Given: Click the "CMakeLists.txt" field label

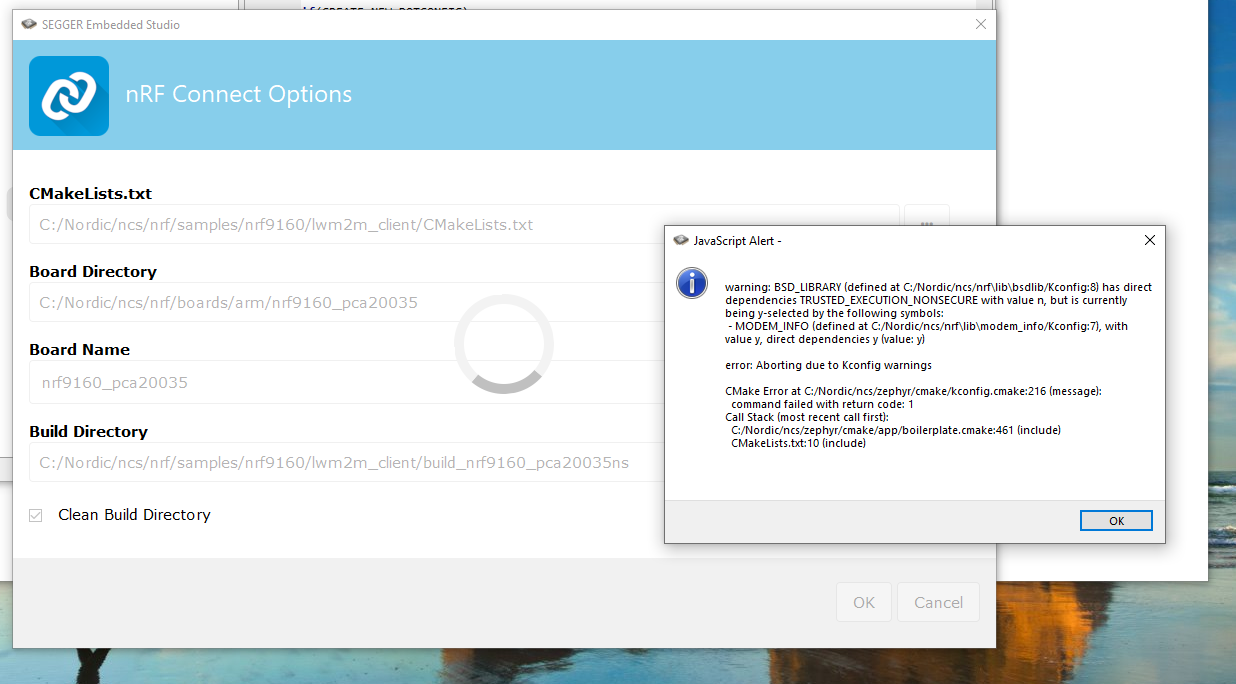Looking at the screenshot, I should click(x=91, y=194).
